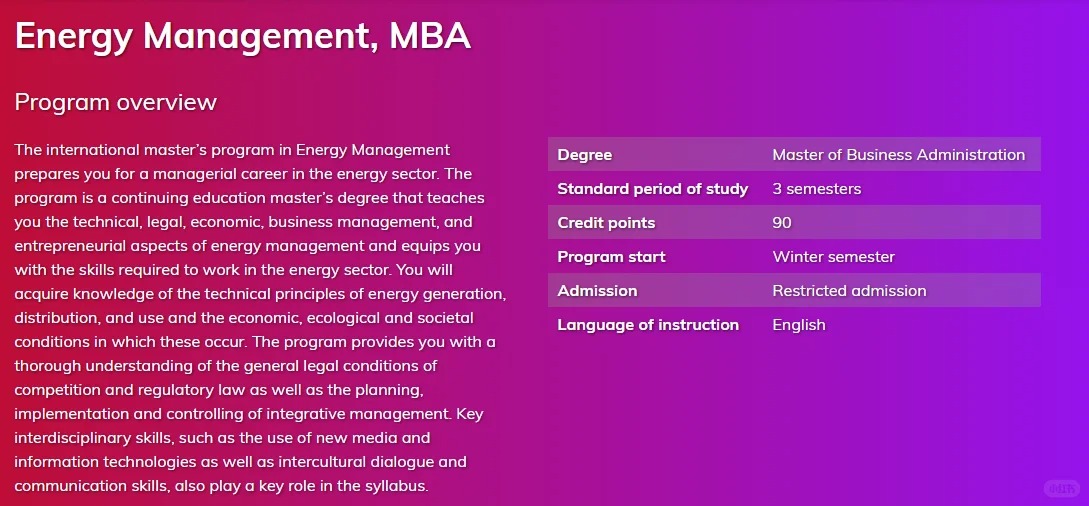Click the first line of overview paragraph
The image size is (1089, 506).
tap(232, 150)
